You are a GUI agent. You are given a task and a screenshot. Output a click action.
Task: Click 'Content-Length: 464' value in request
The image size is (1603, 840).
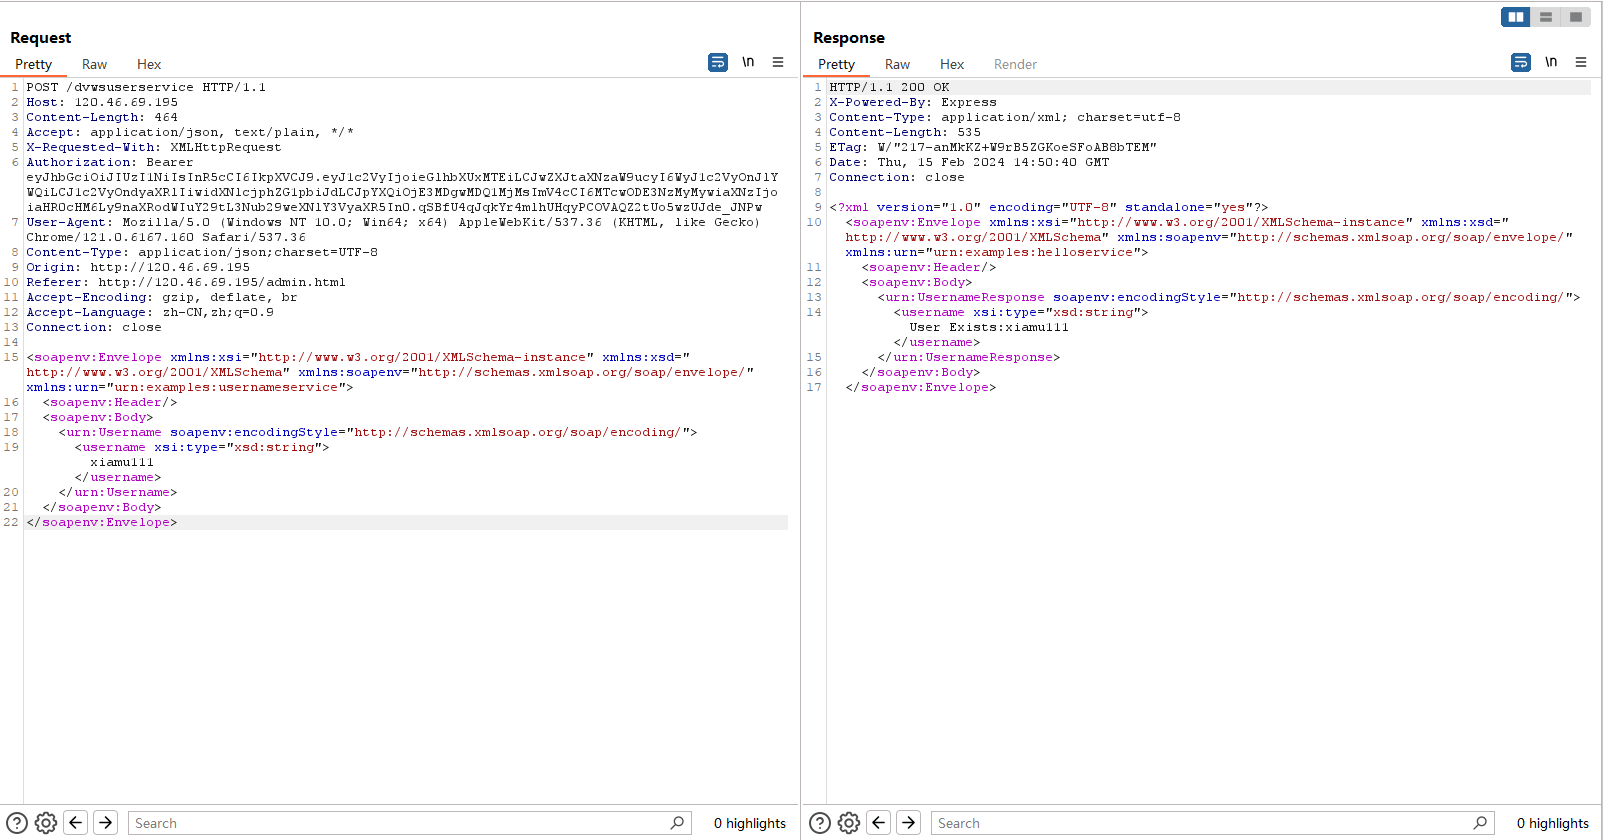pyautogui.click(x=166, y=117)
